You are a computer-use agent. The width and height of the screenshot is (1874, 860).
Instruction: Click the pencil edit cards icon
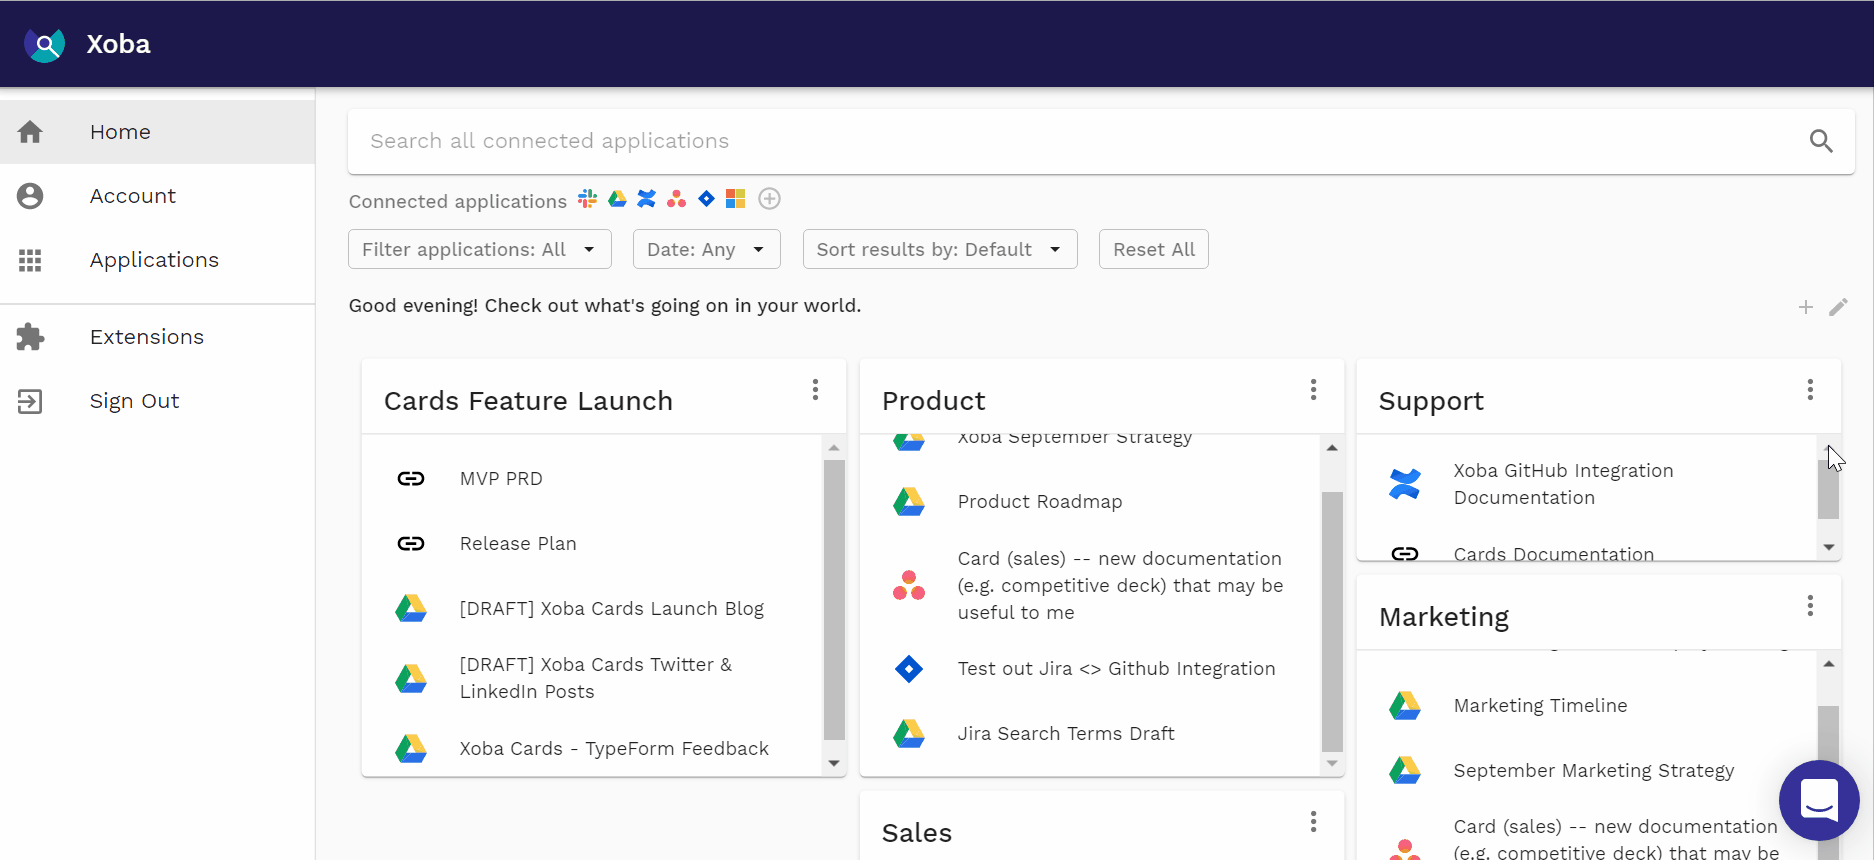1838,307
